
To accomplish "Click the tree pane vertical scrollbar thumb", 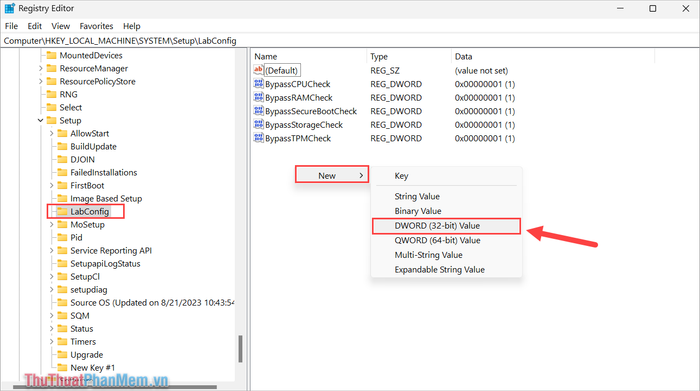I will (x=240, y=349).
